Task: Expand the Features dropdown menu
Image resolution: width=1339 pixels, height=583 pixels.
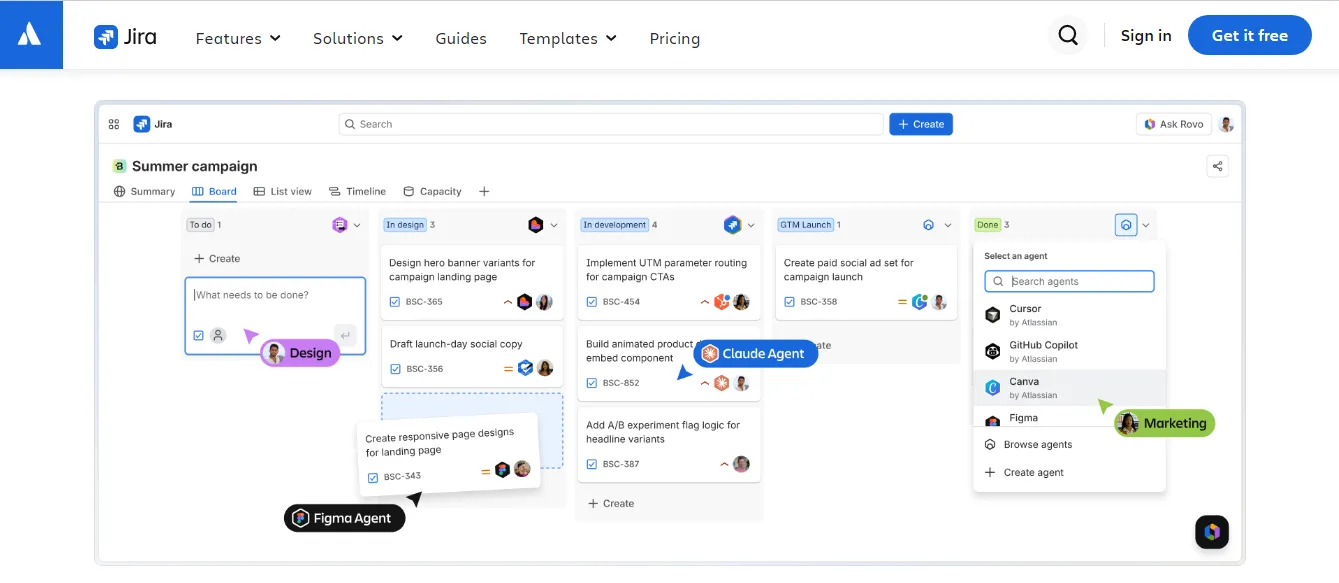Action: click(x=238, y=38)
